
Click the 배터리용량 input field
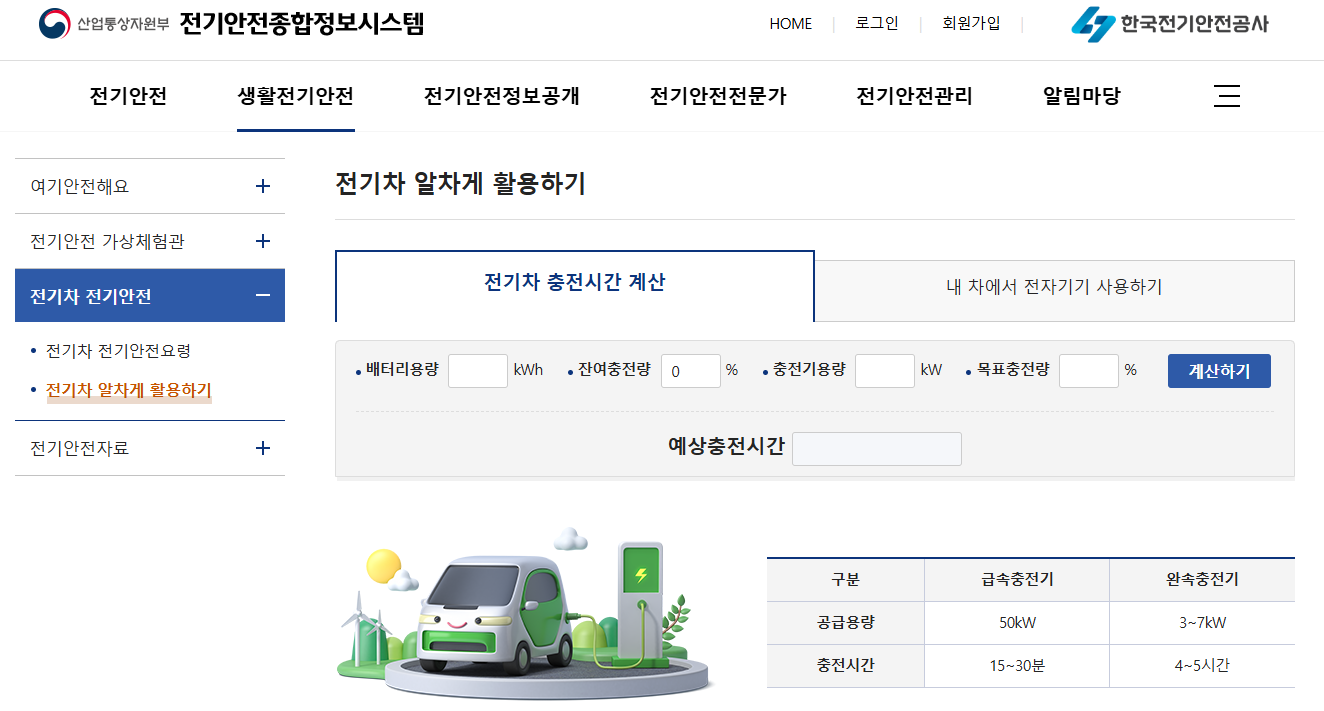tap(478, 370)
